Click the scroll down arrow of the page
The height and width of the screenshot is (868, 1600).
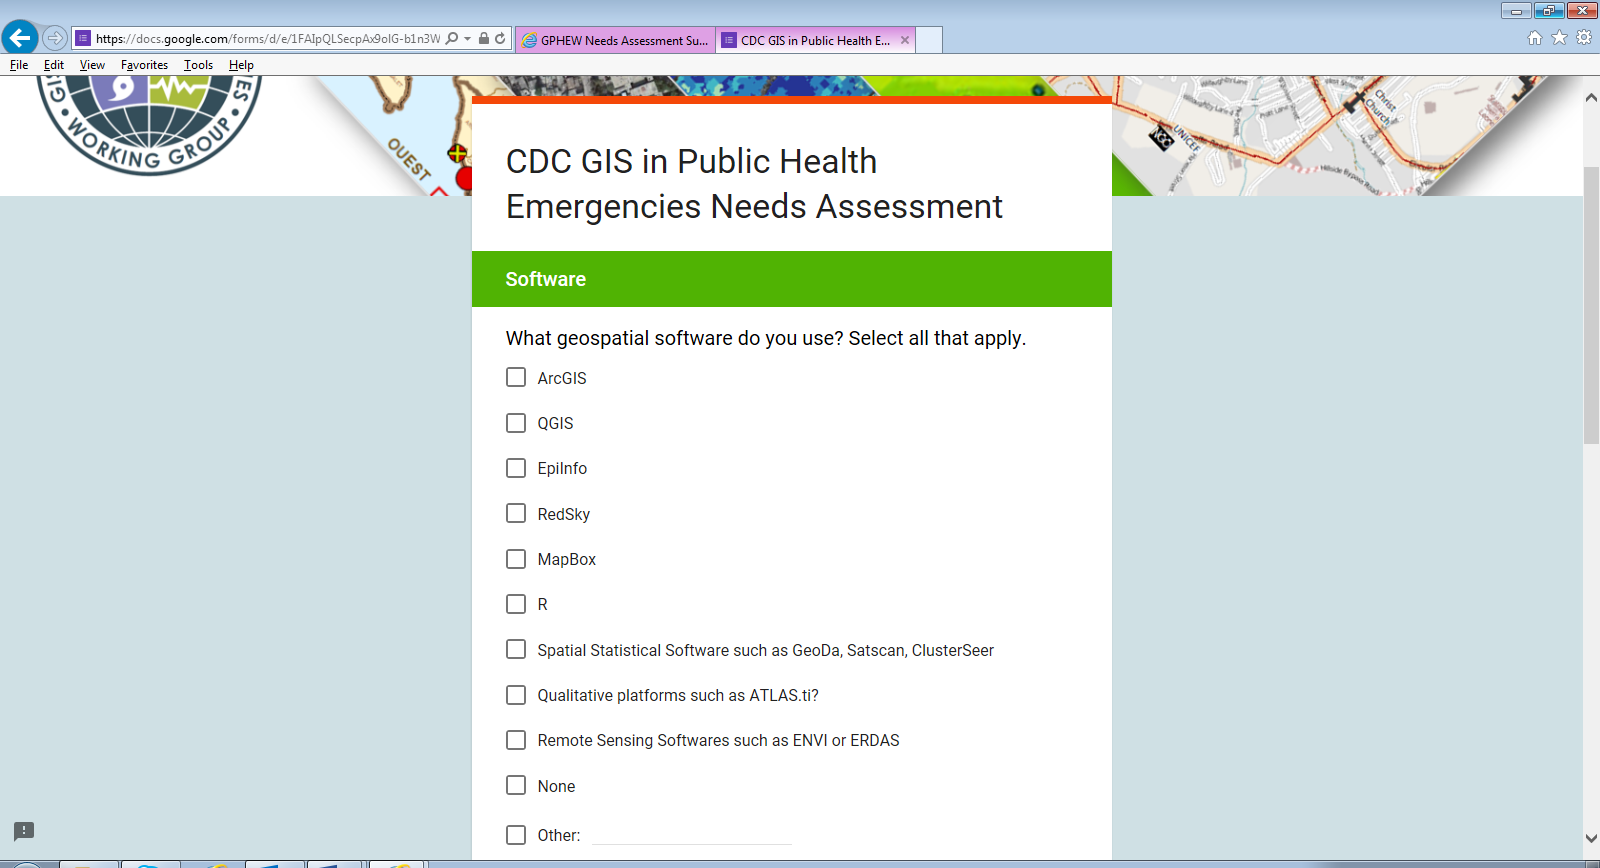pyautogui.click(x=1591, y=838)
